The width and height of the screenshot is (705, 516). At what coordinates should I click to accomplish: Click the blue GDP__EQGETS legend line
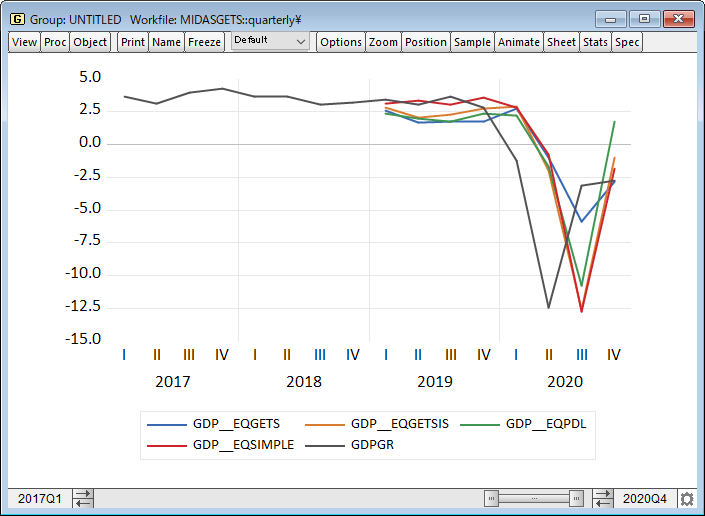(x=166, y=425)
